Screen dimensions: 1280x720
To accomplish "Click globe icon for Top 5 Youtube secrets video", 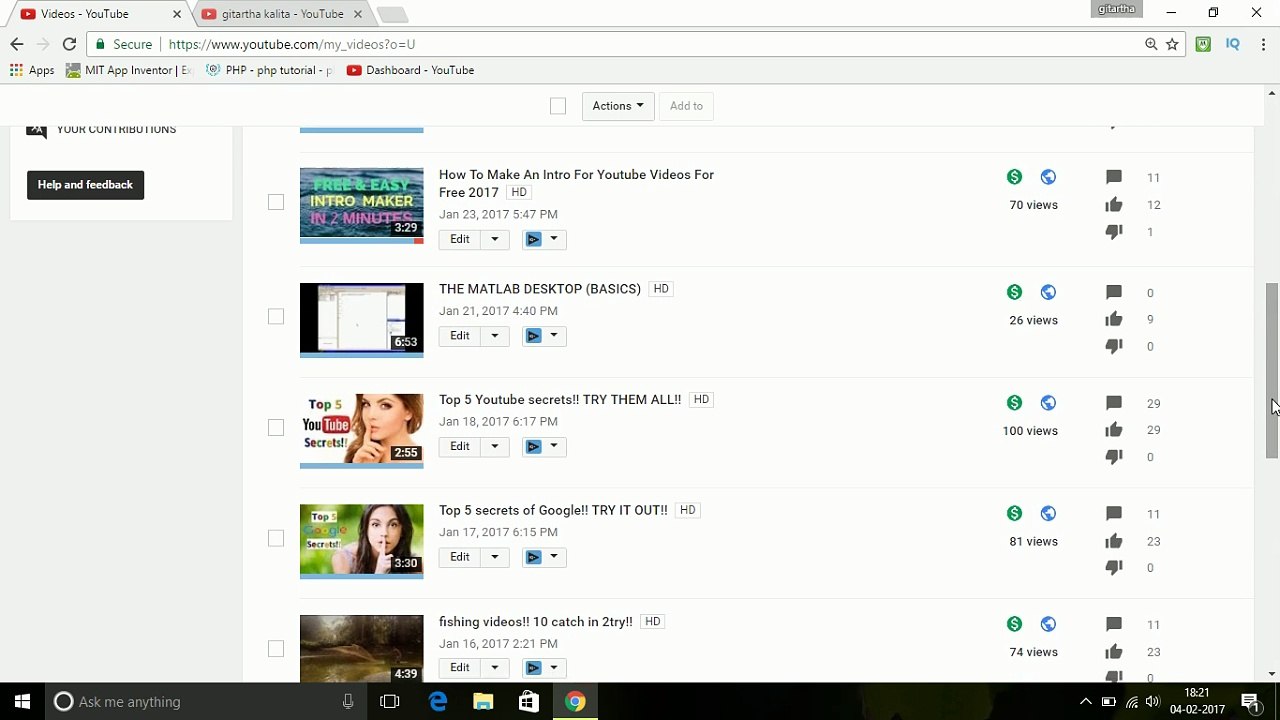I will point(1048,403).
